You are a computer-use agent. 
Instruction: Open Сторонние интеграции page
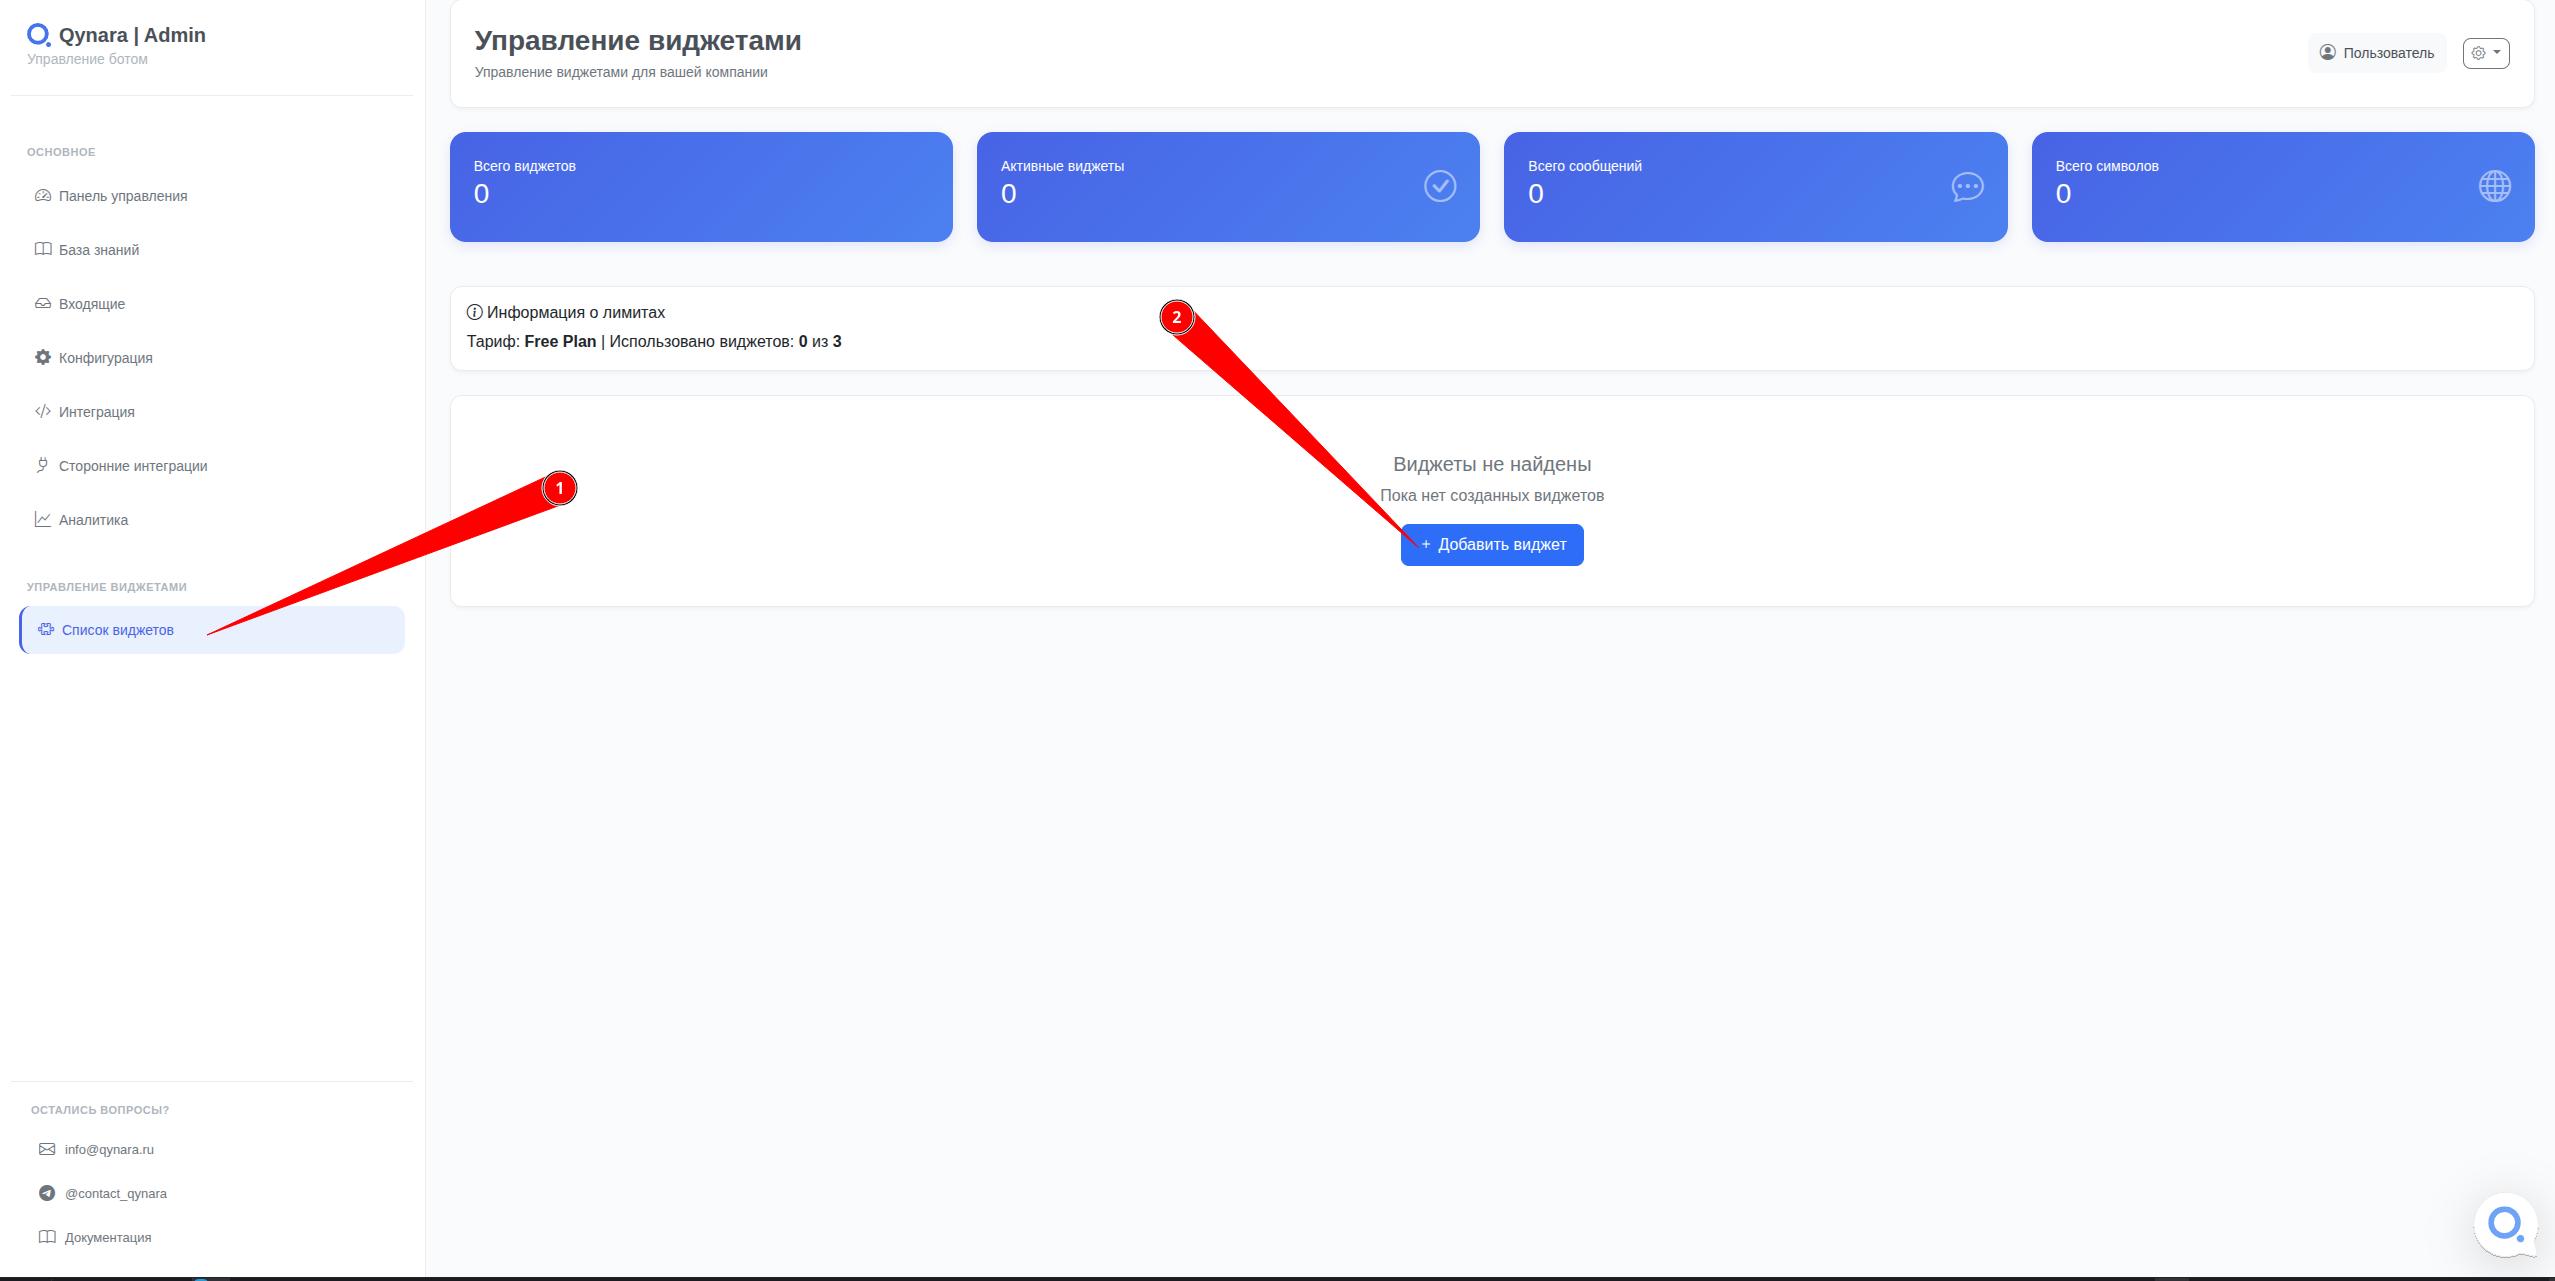(x=132, y=466)
